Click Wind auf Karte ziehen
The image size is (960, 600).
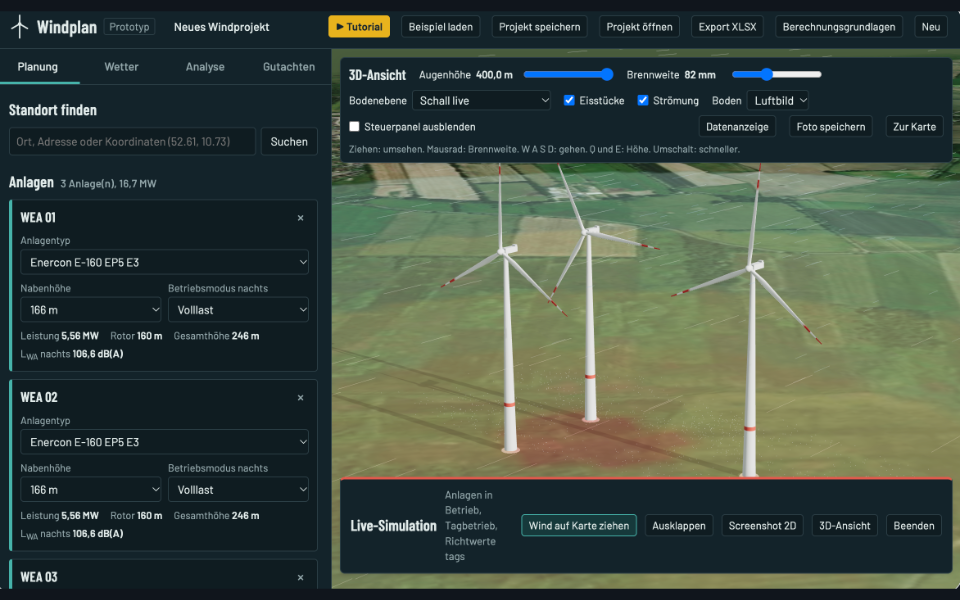[579, 525]
